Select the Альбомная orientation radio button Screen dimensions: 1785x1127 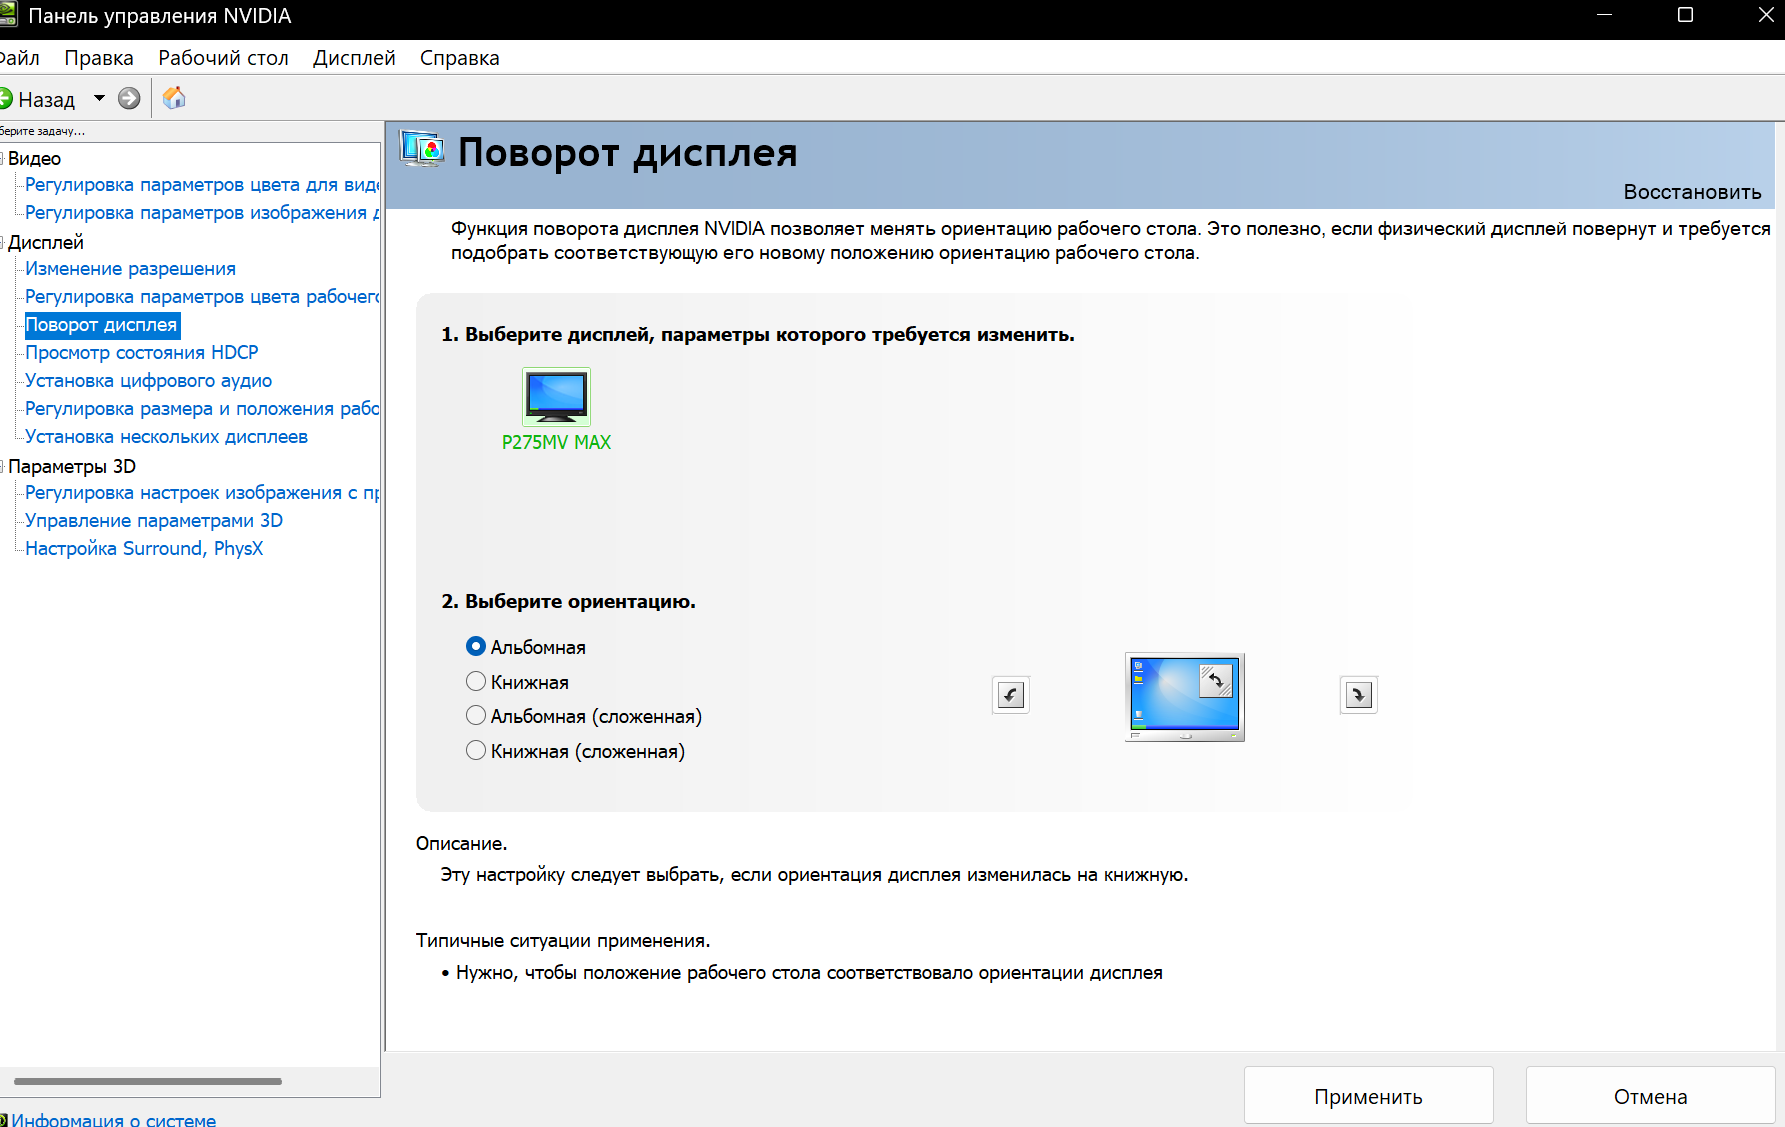point(476,647)
